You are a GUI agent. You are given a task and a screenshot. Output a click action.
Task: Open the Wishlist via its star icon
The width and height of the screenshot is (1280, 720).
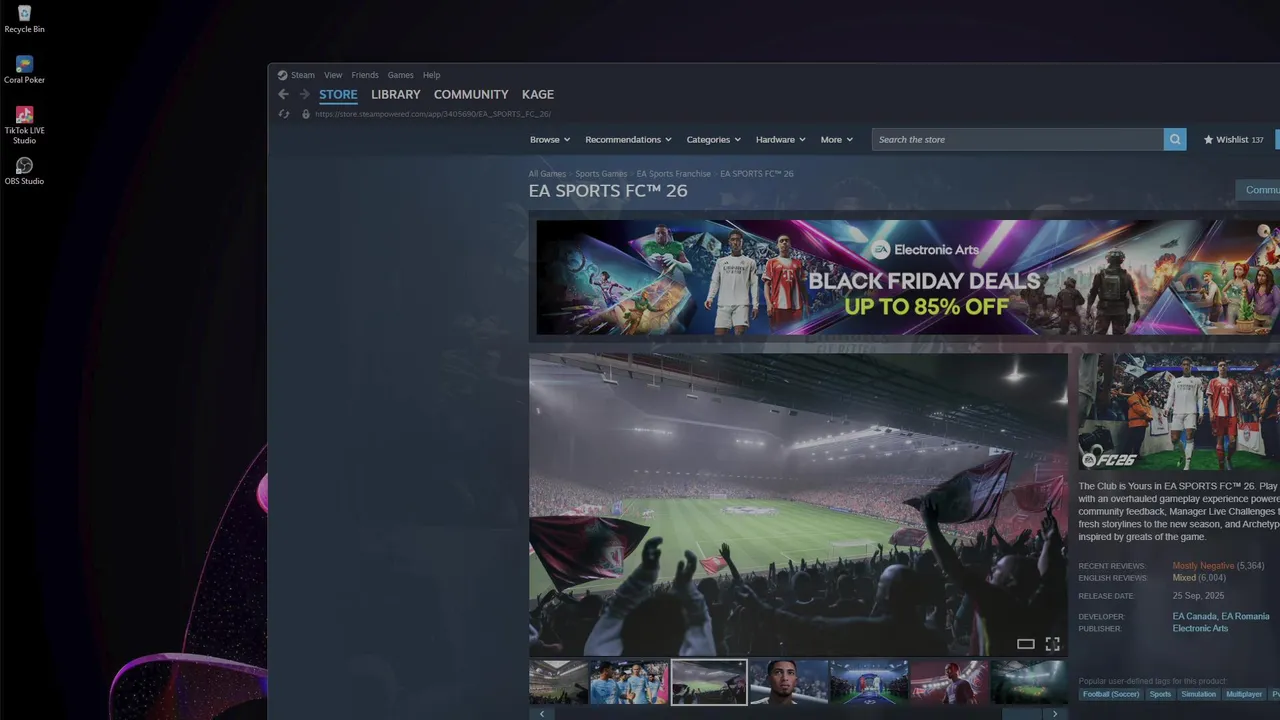pos(1208,140)
